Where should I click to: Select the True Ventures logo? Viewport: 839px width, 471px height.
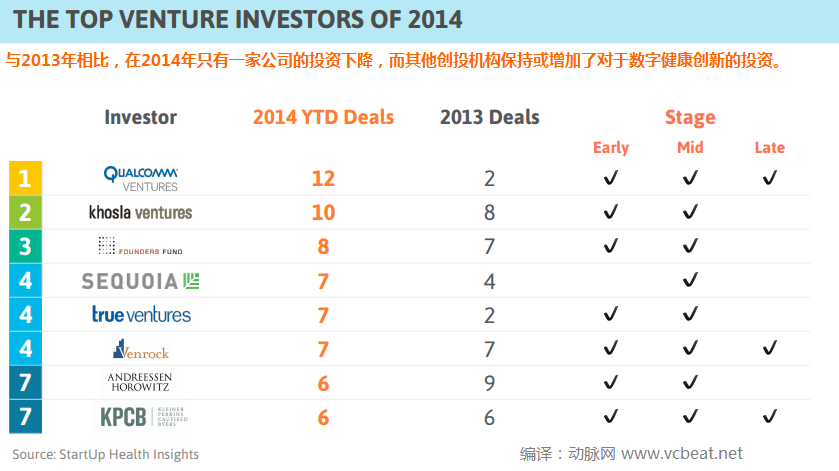pyautogui.click(x=141, y=315)
